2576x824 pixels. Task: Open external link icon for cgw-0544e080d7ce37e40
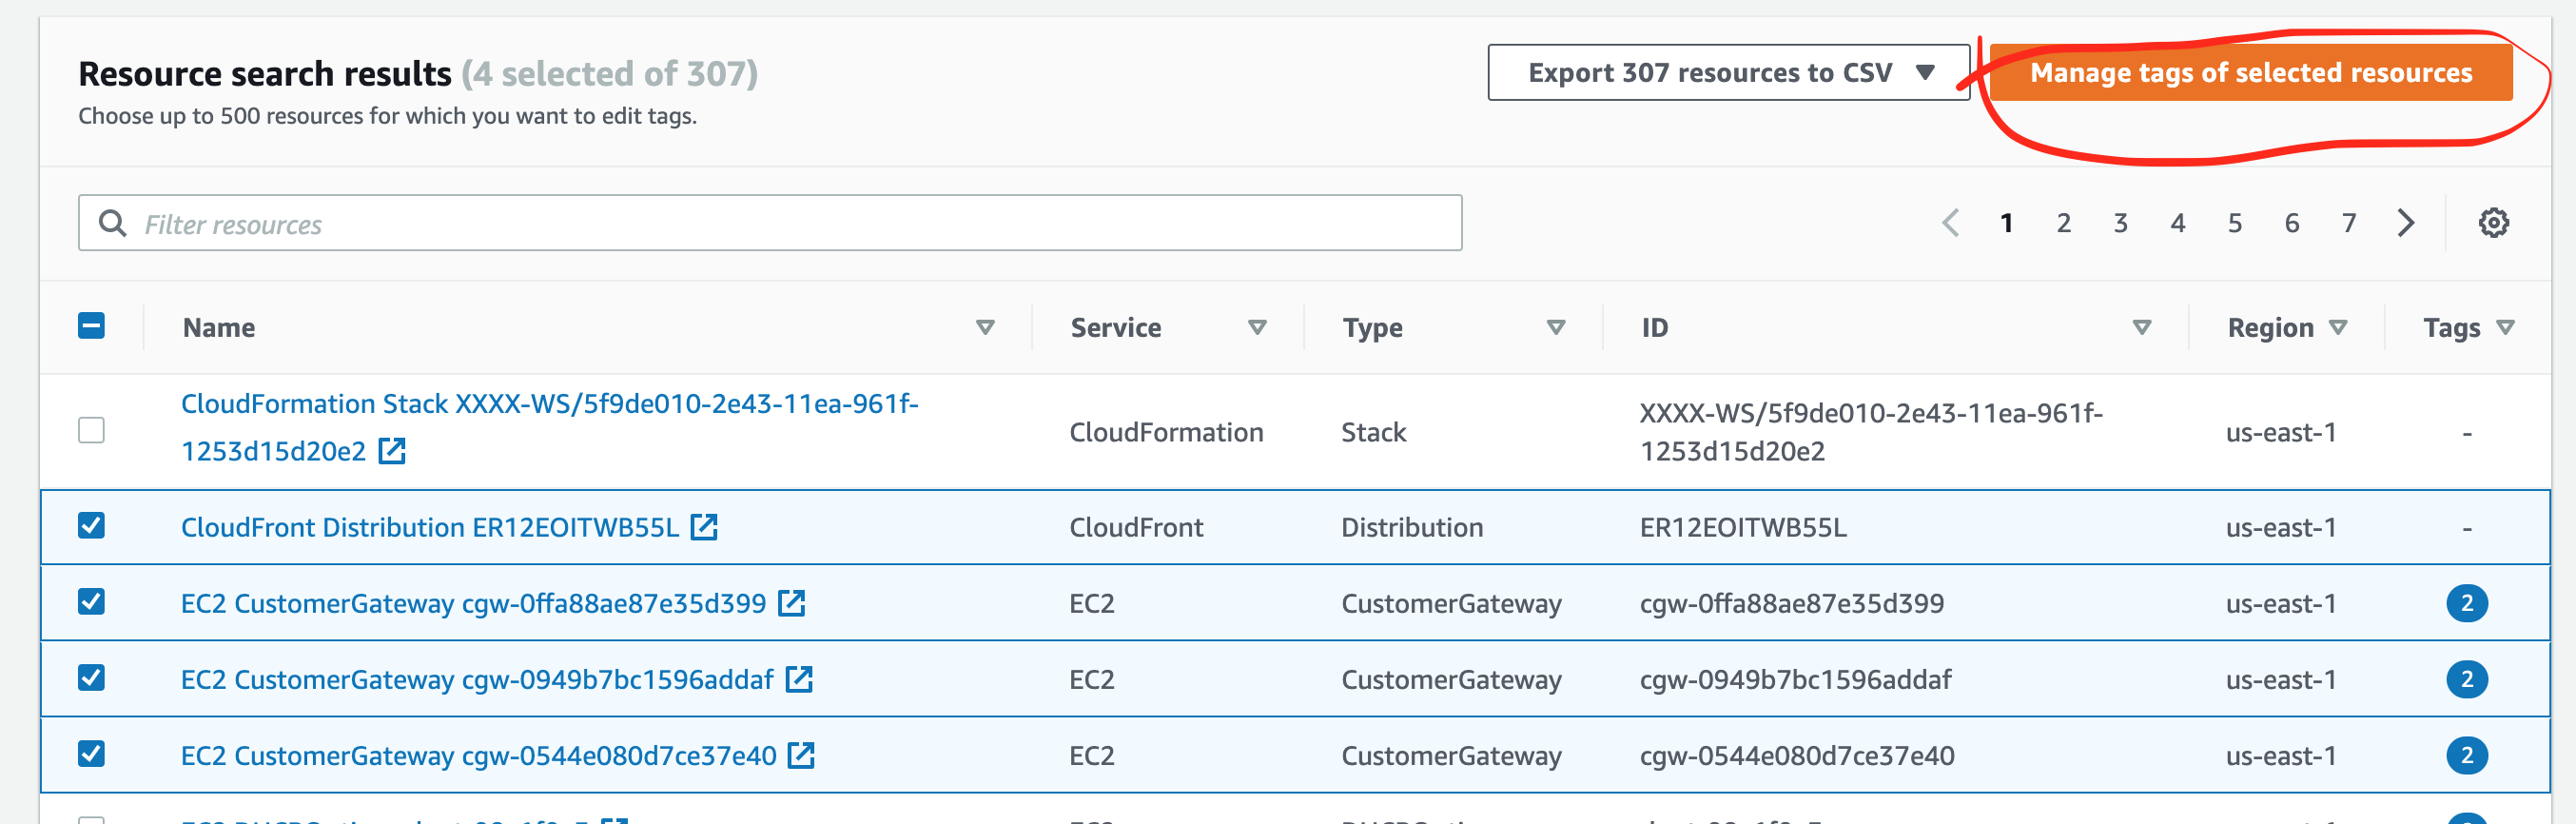[801, 755]
